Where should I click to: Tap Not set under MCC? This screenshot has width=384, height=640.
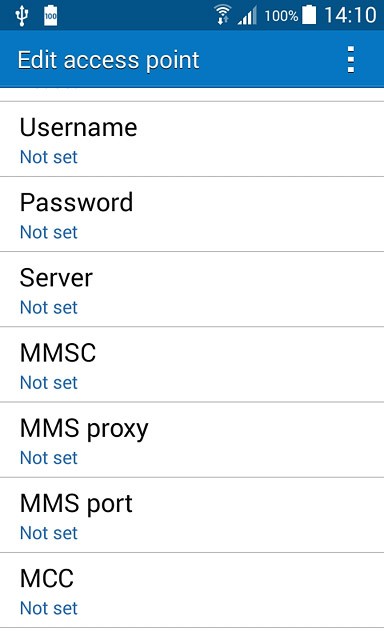[x=49, y=608]
